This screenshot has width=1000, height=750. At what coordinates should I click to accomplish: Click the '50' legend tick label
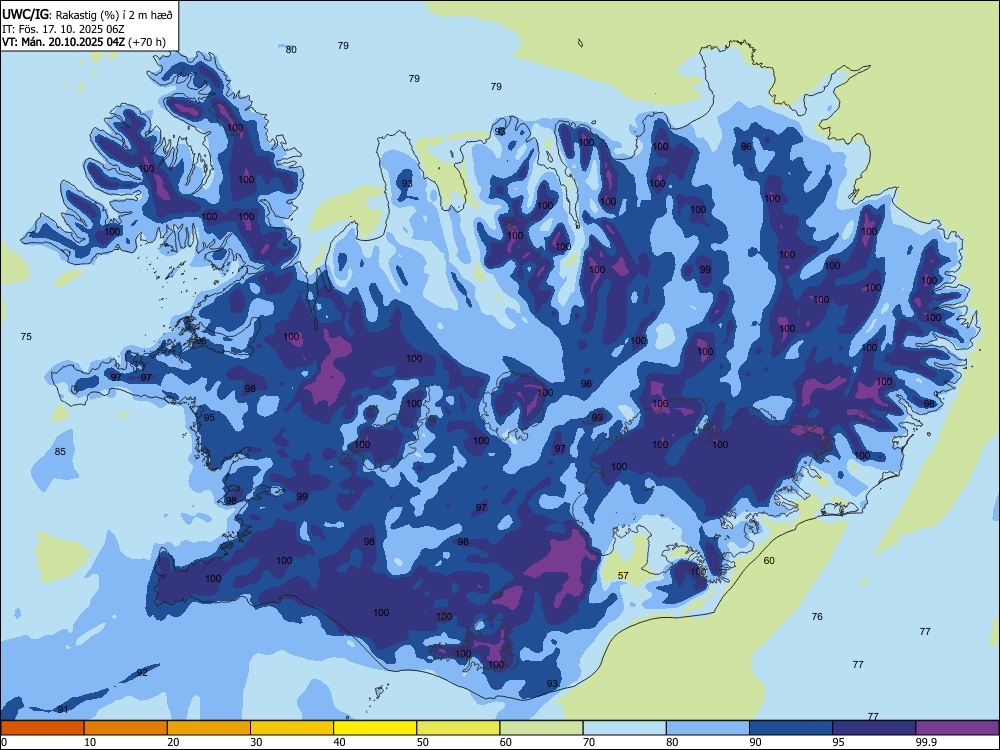(423, 742)
